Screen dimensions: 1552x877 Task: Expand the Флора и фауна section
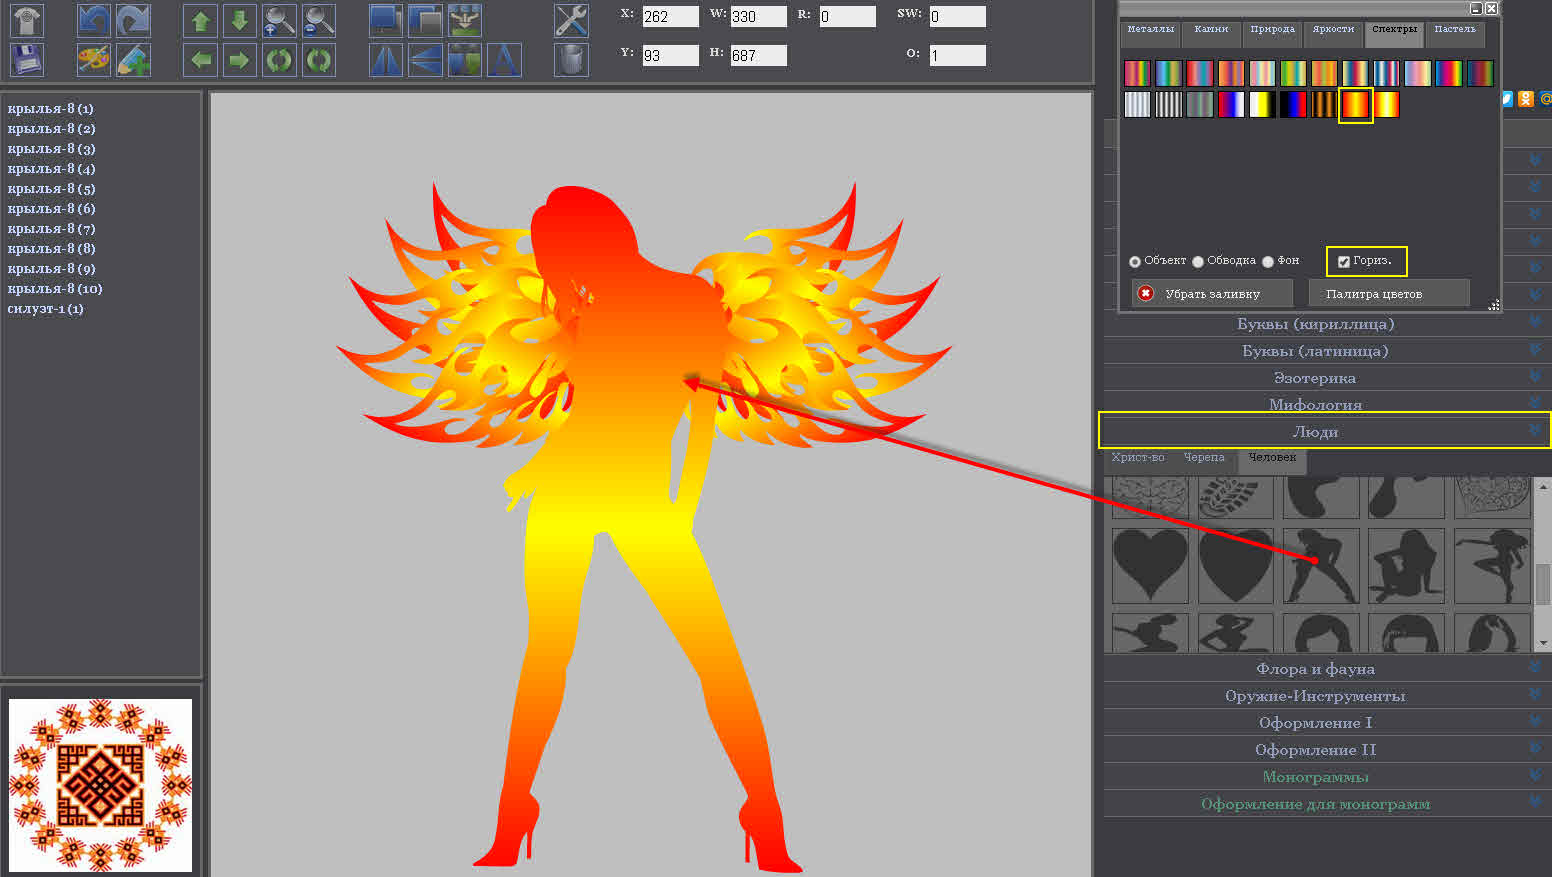click(x=1315, y=668)
